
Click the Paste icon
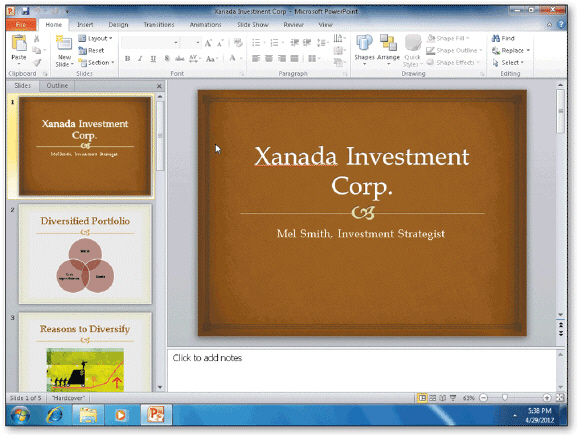click(19, 44)
